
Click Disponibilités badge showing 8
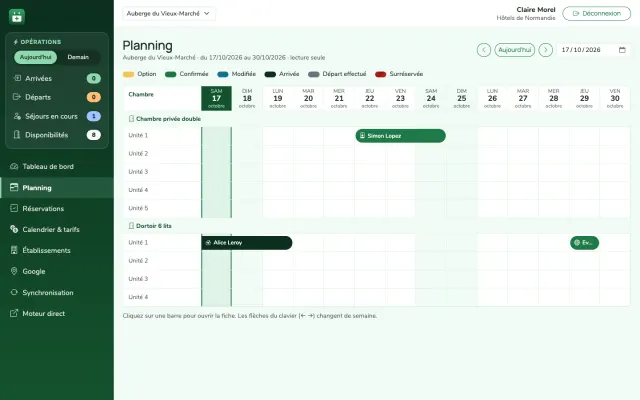[93, 135]
